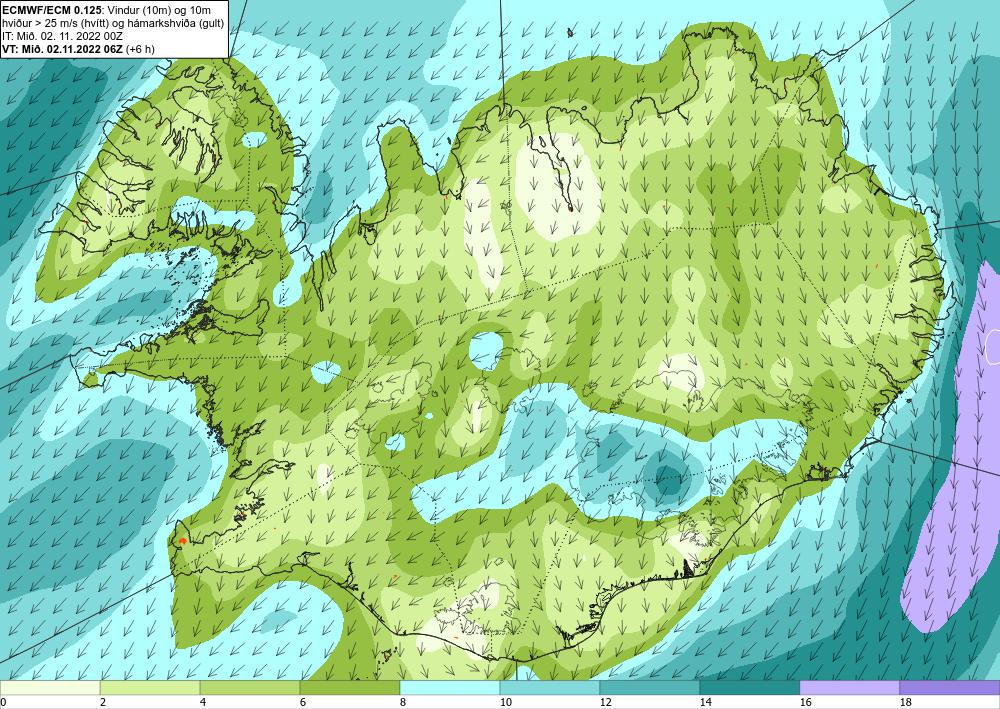1000x709 pixels.
Task: Pick the 14–16 m/s dark teal legend swatch
Action: click(x=750, y=687)
